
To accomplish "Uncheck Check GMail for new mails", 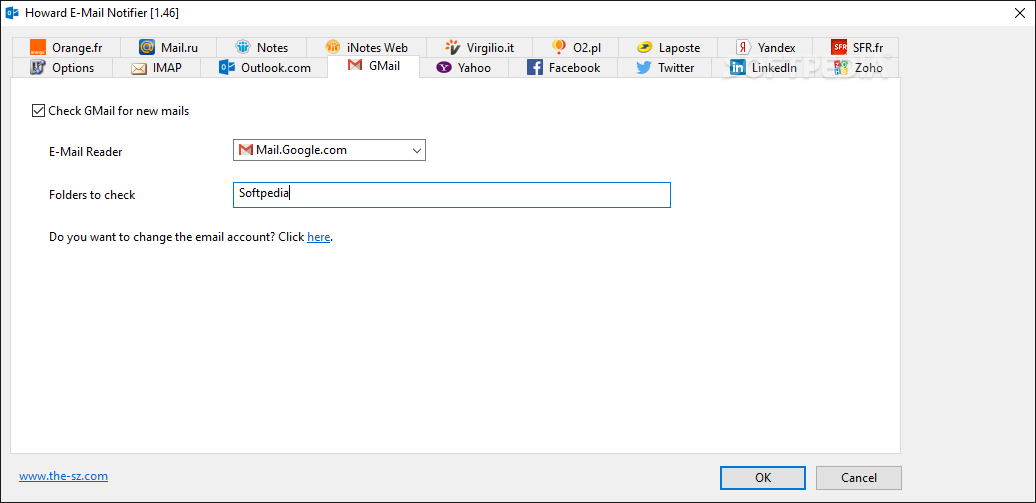I will click(x=38, y=111).
